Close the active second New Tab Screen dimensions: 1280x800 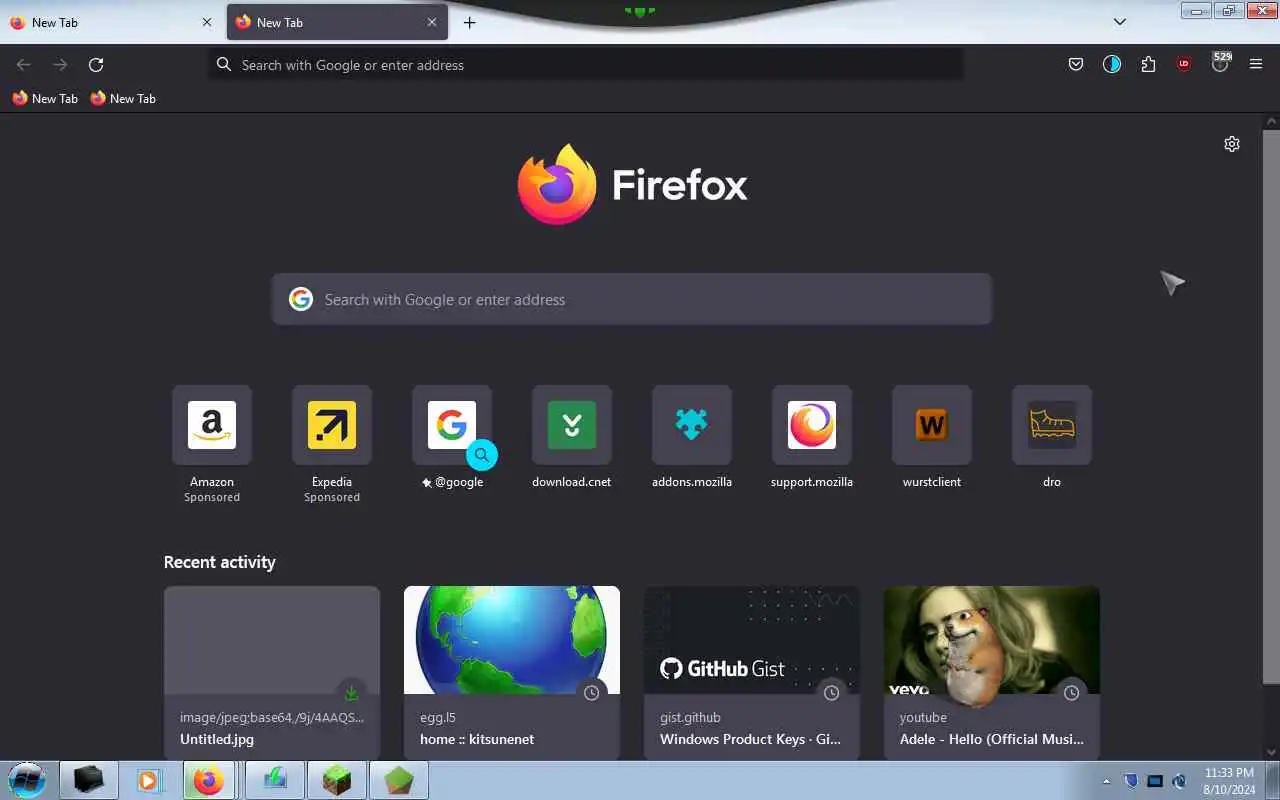point(432,22)
